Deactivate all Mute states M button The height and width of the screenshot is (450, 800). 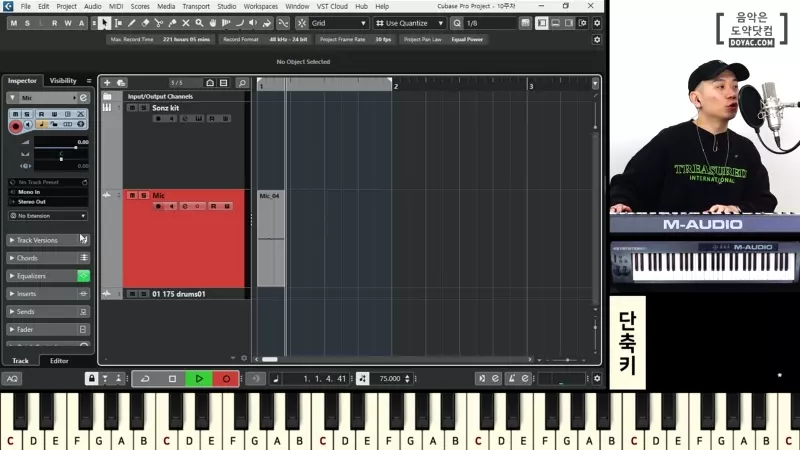pos(14,23)
